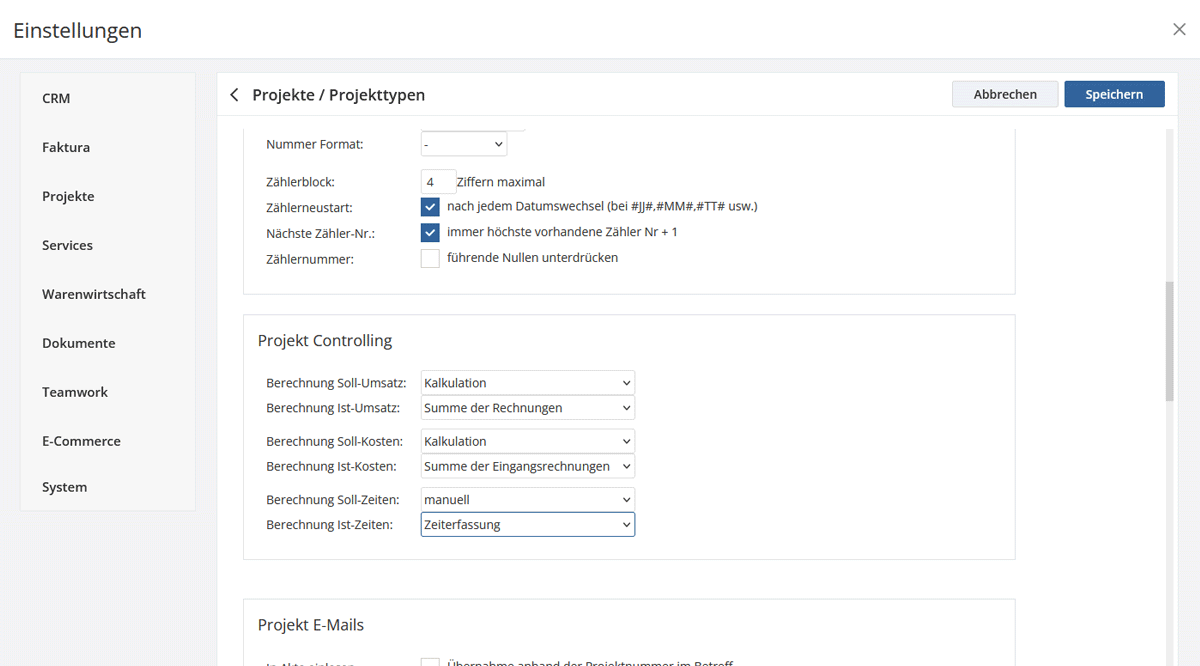Close the Einstellungen dialog with X

click(x=1179, y=30)
